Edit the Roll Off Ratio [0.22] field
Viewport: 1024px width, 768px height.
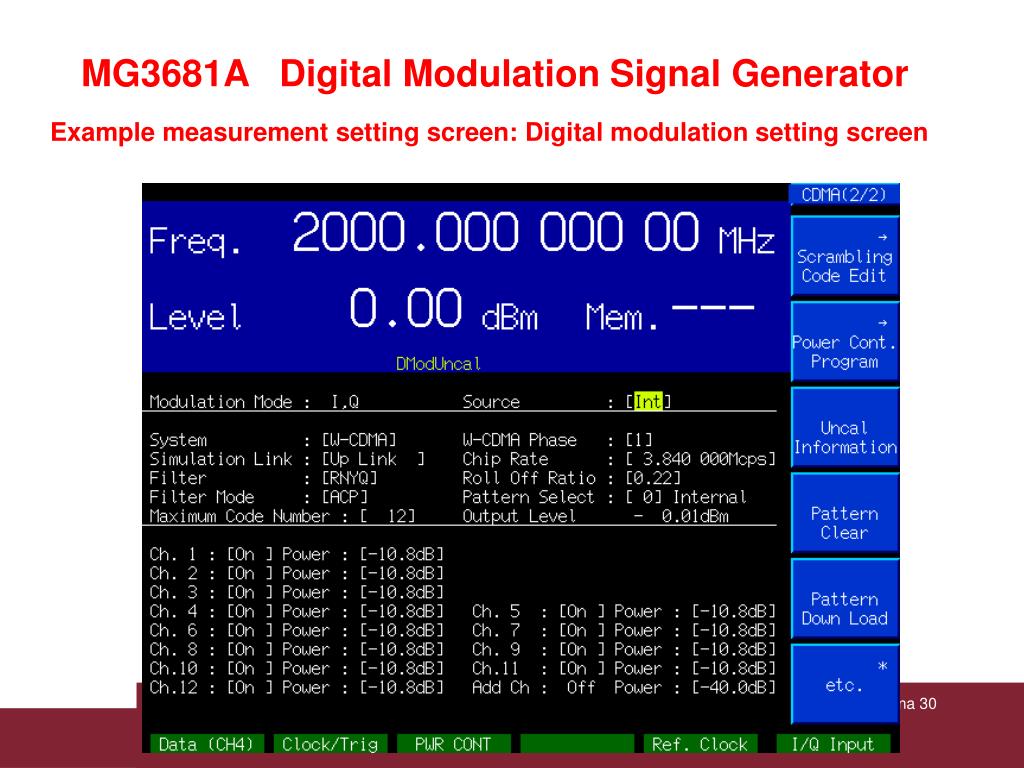(653, 478)
